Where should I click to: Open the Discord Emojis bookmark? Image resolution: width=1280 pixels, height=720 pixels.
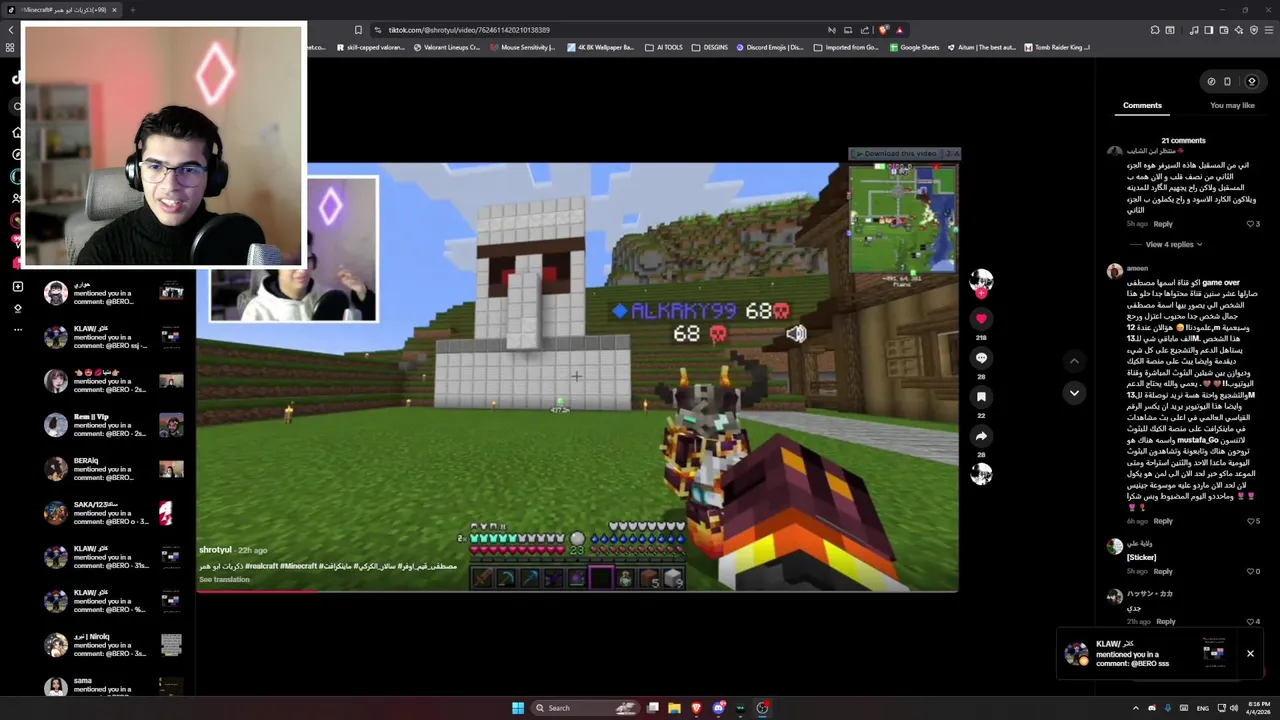pos(770,47)
